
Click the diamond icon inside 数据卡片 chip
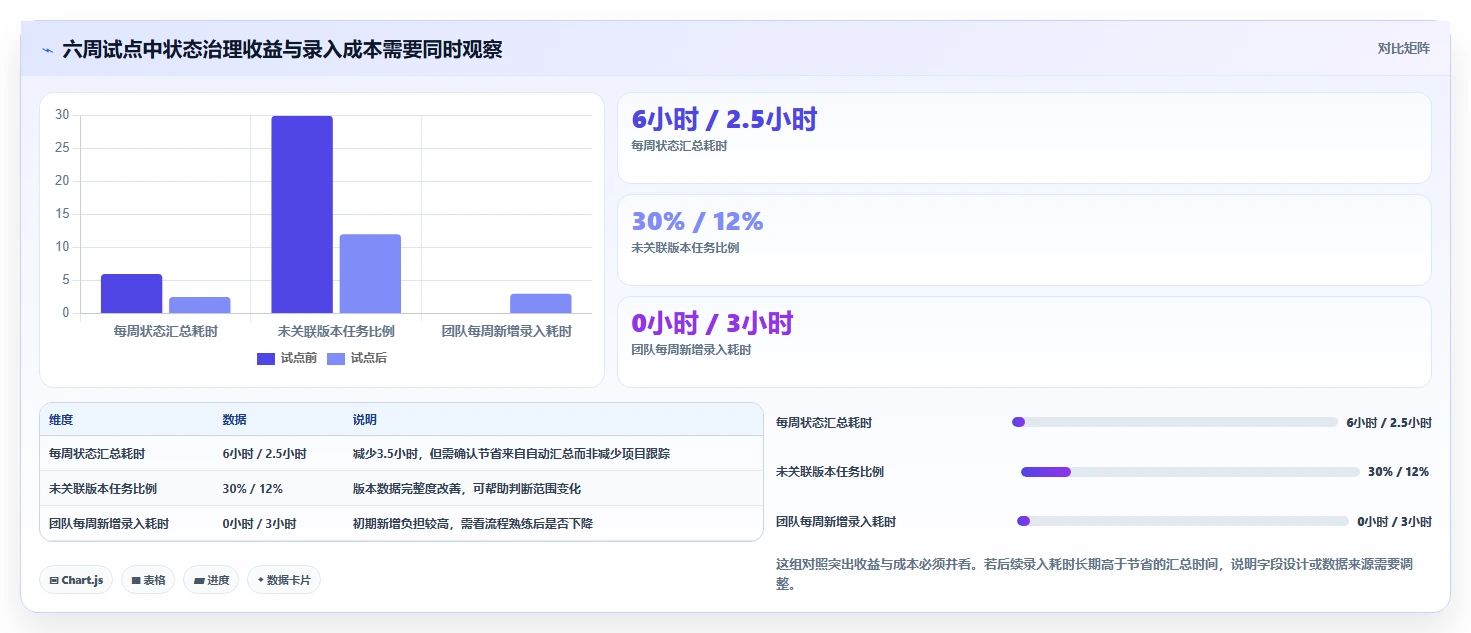[x=260, y=580]
